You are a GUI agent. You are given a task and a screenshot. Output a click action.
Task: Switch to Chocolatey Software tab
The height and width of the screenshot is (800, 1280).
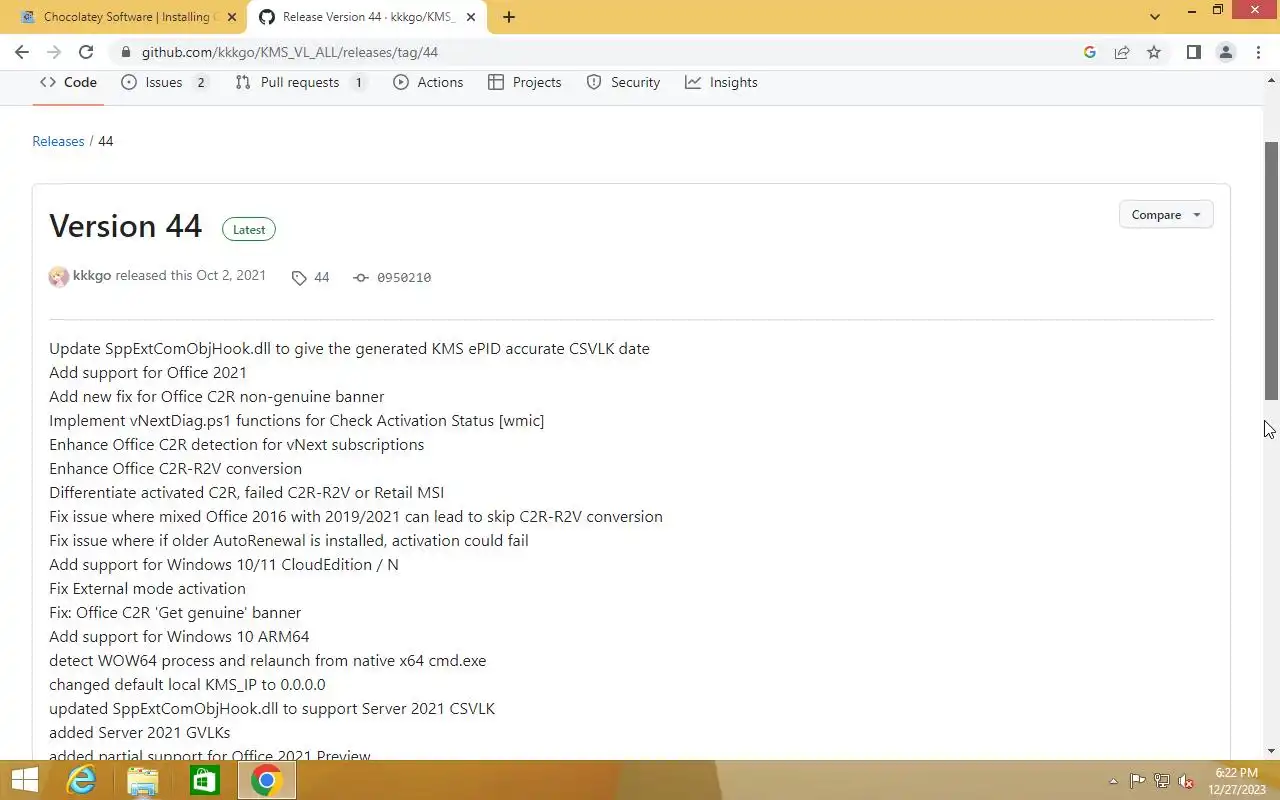[x=125, y=17]
